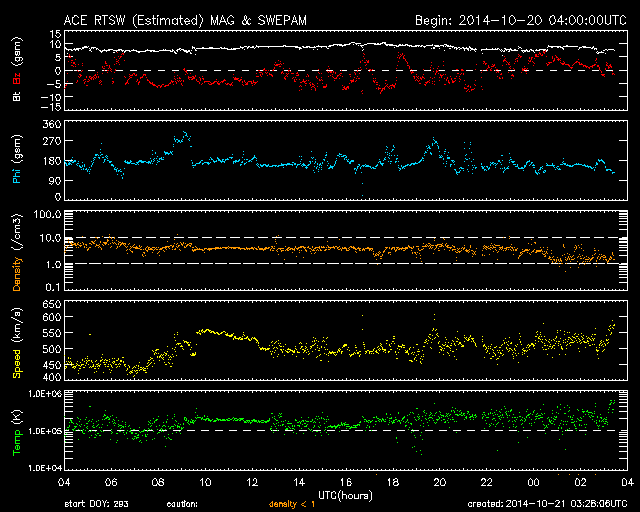Click the '02' hour label on the time axis
The width and height of the screenshot is (640, 512).
pyautogui.click(x=580, y=482)
